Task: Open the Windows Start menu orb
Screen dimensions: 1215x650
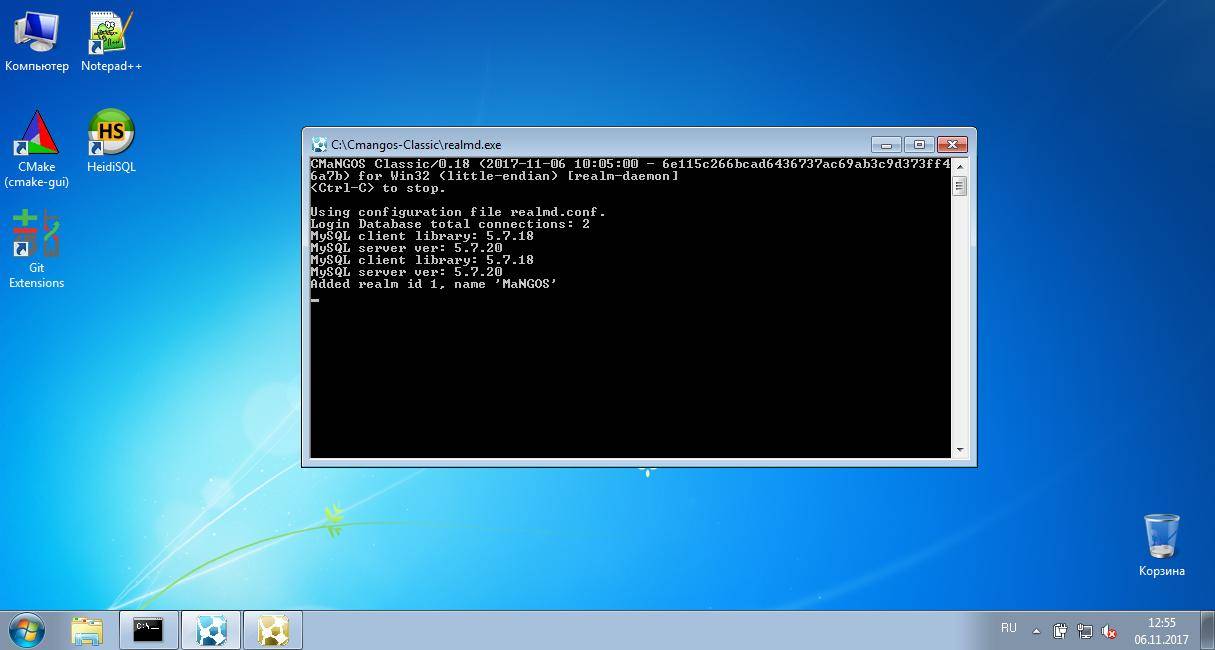Action: coord(27,630)
